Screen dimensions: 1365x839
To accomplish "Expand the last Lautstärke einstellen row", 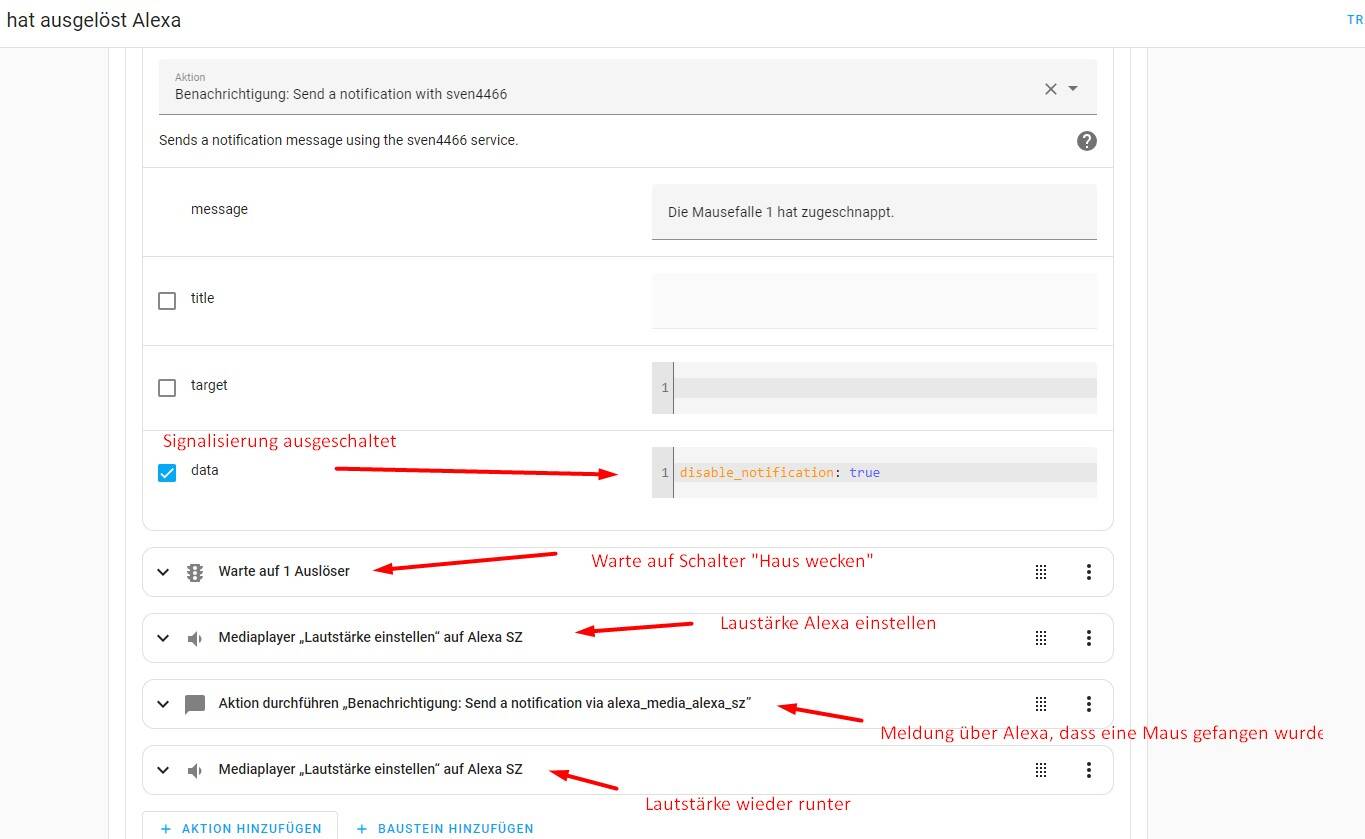I will point(164,770).
